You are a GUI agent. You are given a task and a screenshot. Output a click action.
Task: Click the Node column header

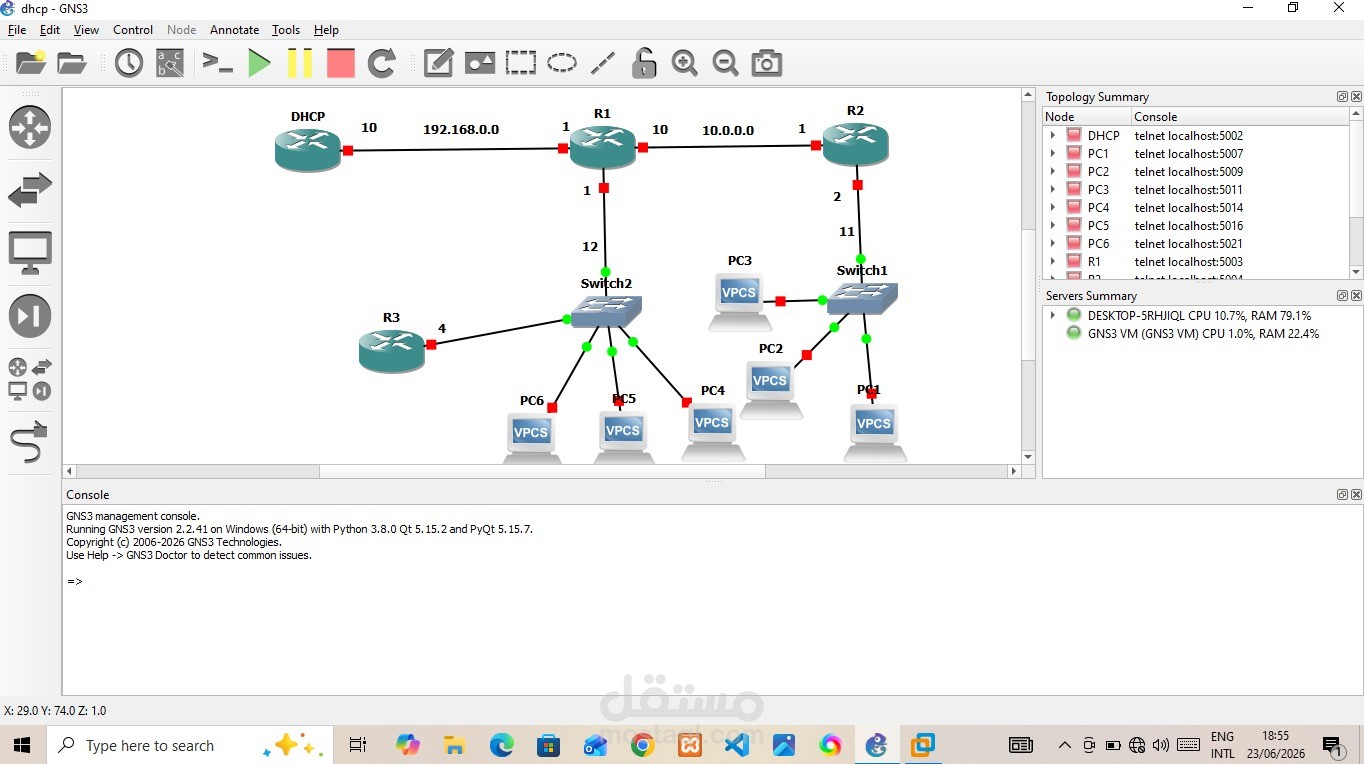[x=1087, y=117]
